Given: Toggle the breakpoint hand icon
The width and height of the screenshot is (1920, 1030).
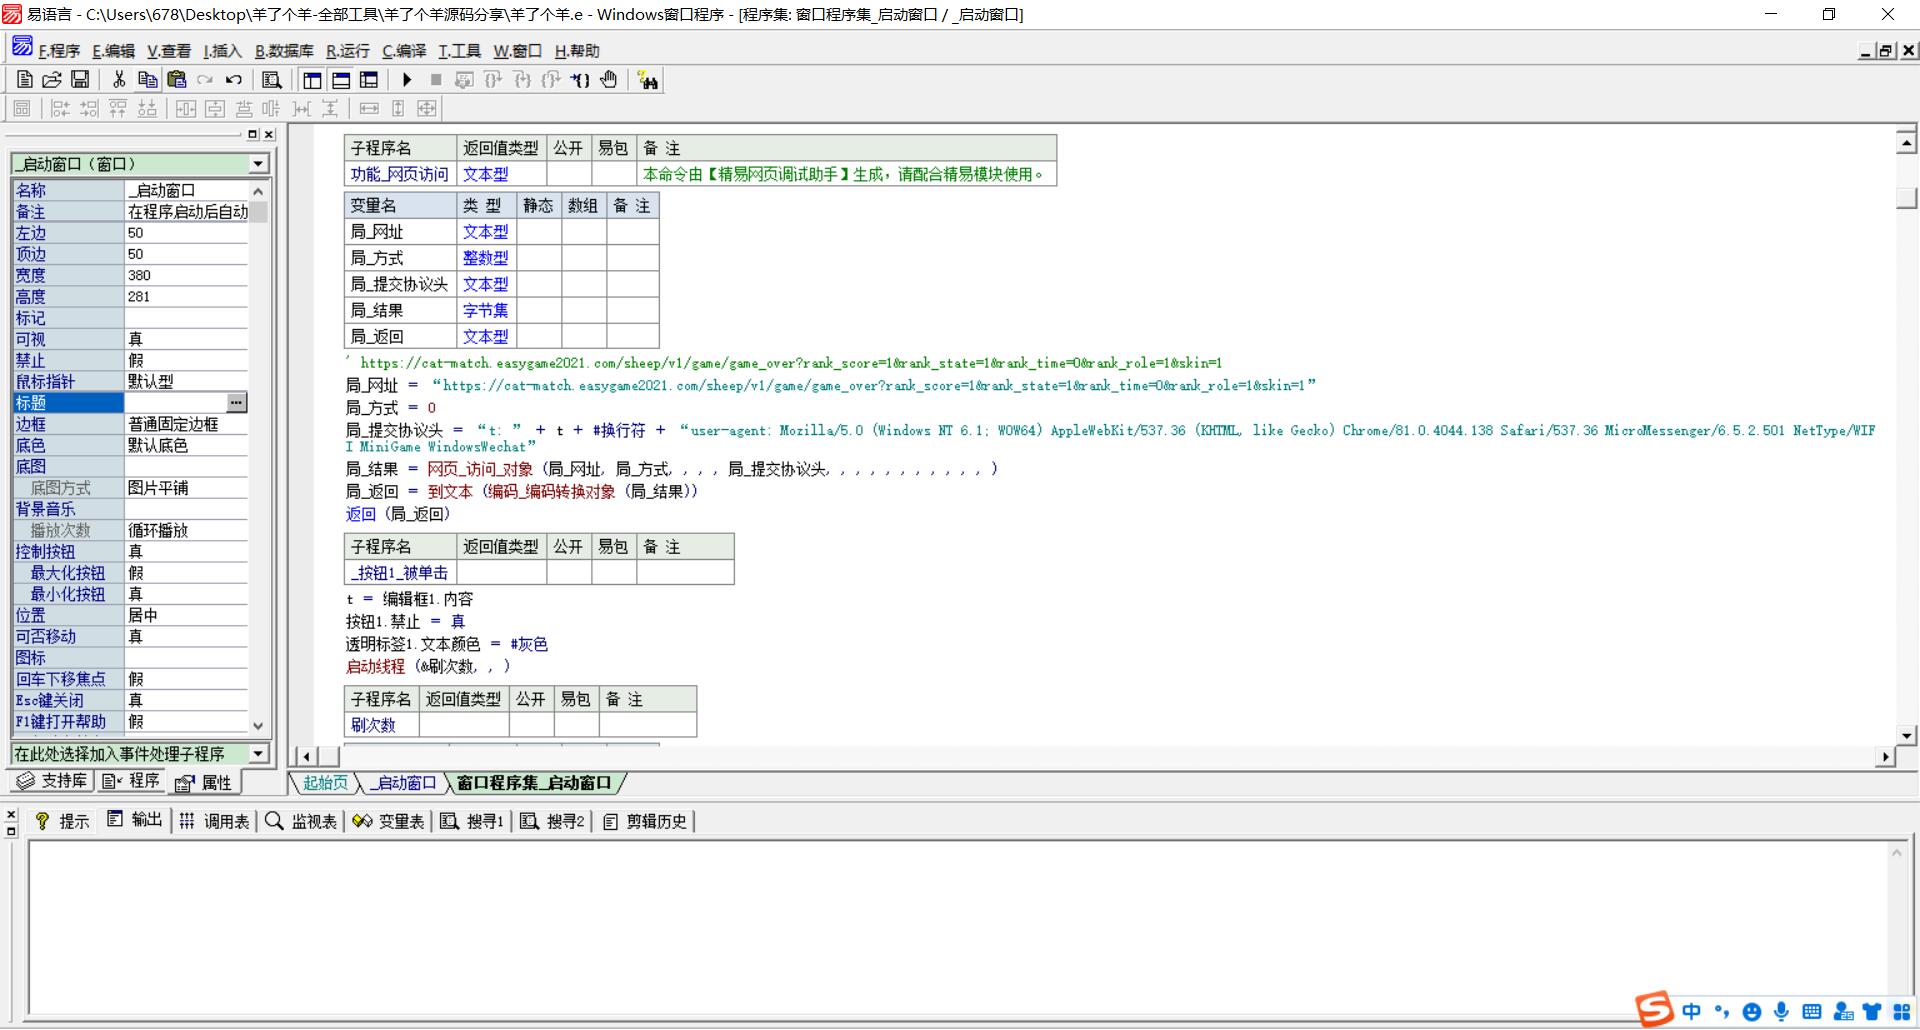Looking at the screenshot, I should coord(609,80).
